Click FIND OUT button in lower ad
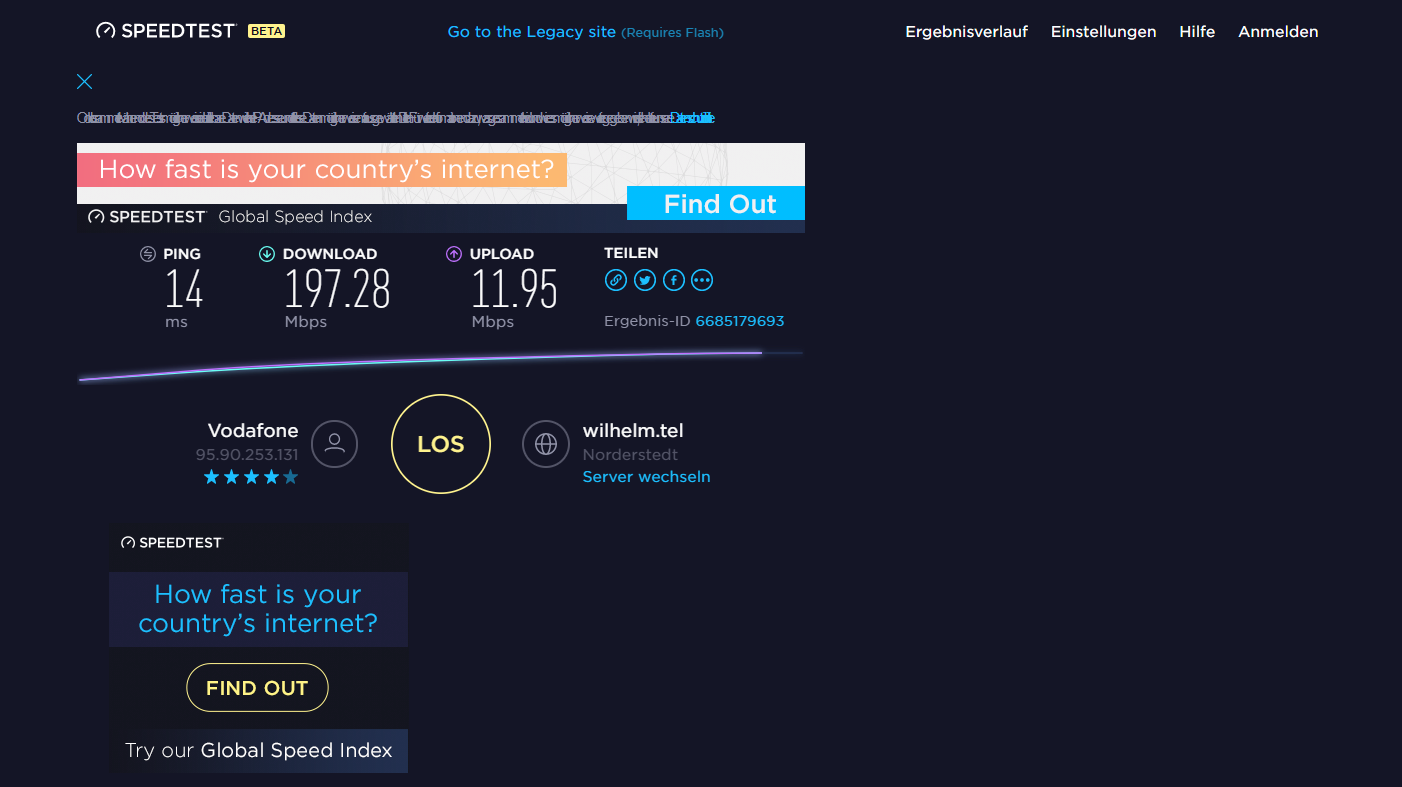The width and height of the screenshot is (1402, 787). tap(257, 688)
